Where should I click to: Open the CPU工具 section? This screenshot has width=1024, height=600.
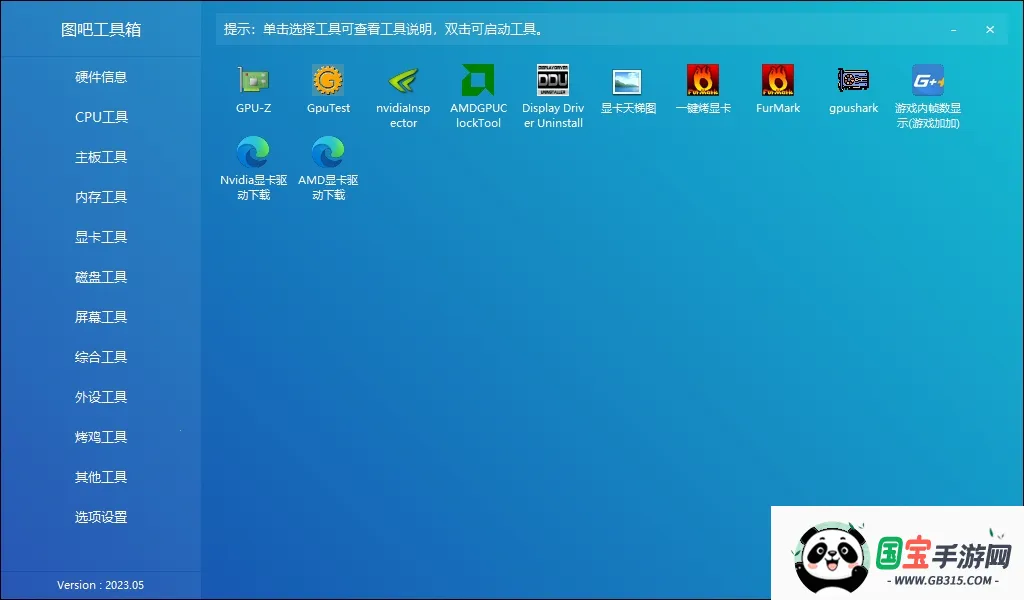click(100, 117)
